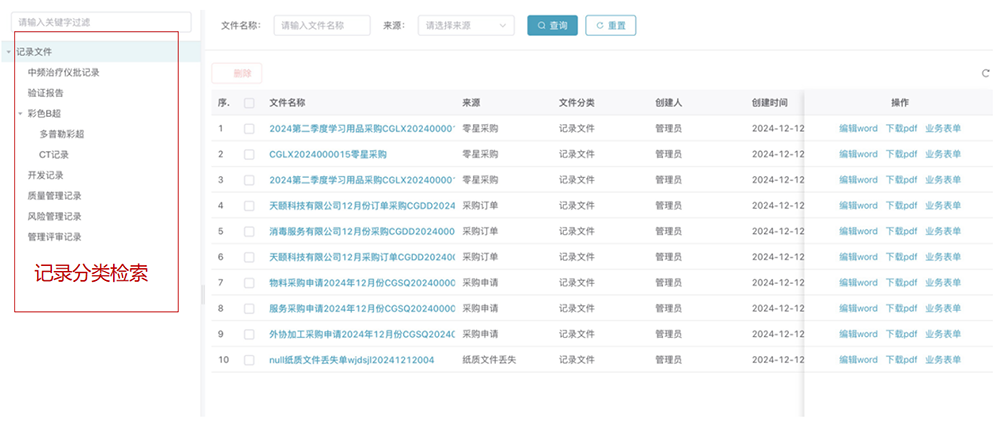Click the 重置 reset button
This screenshot has height=426, width=1000.
point(610,25)
